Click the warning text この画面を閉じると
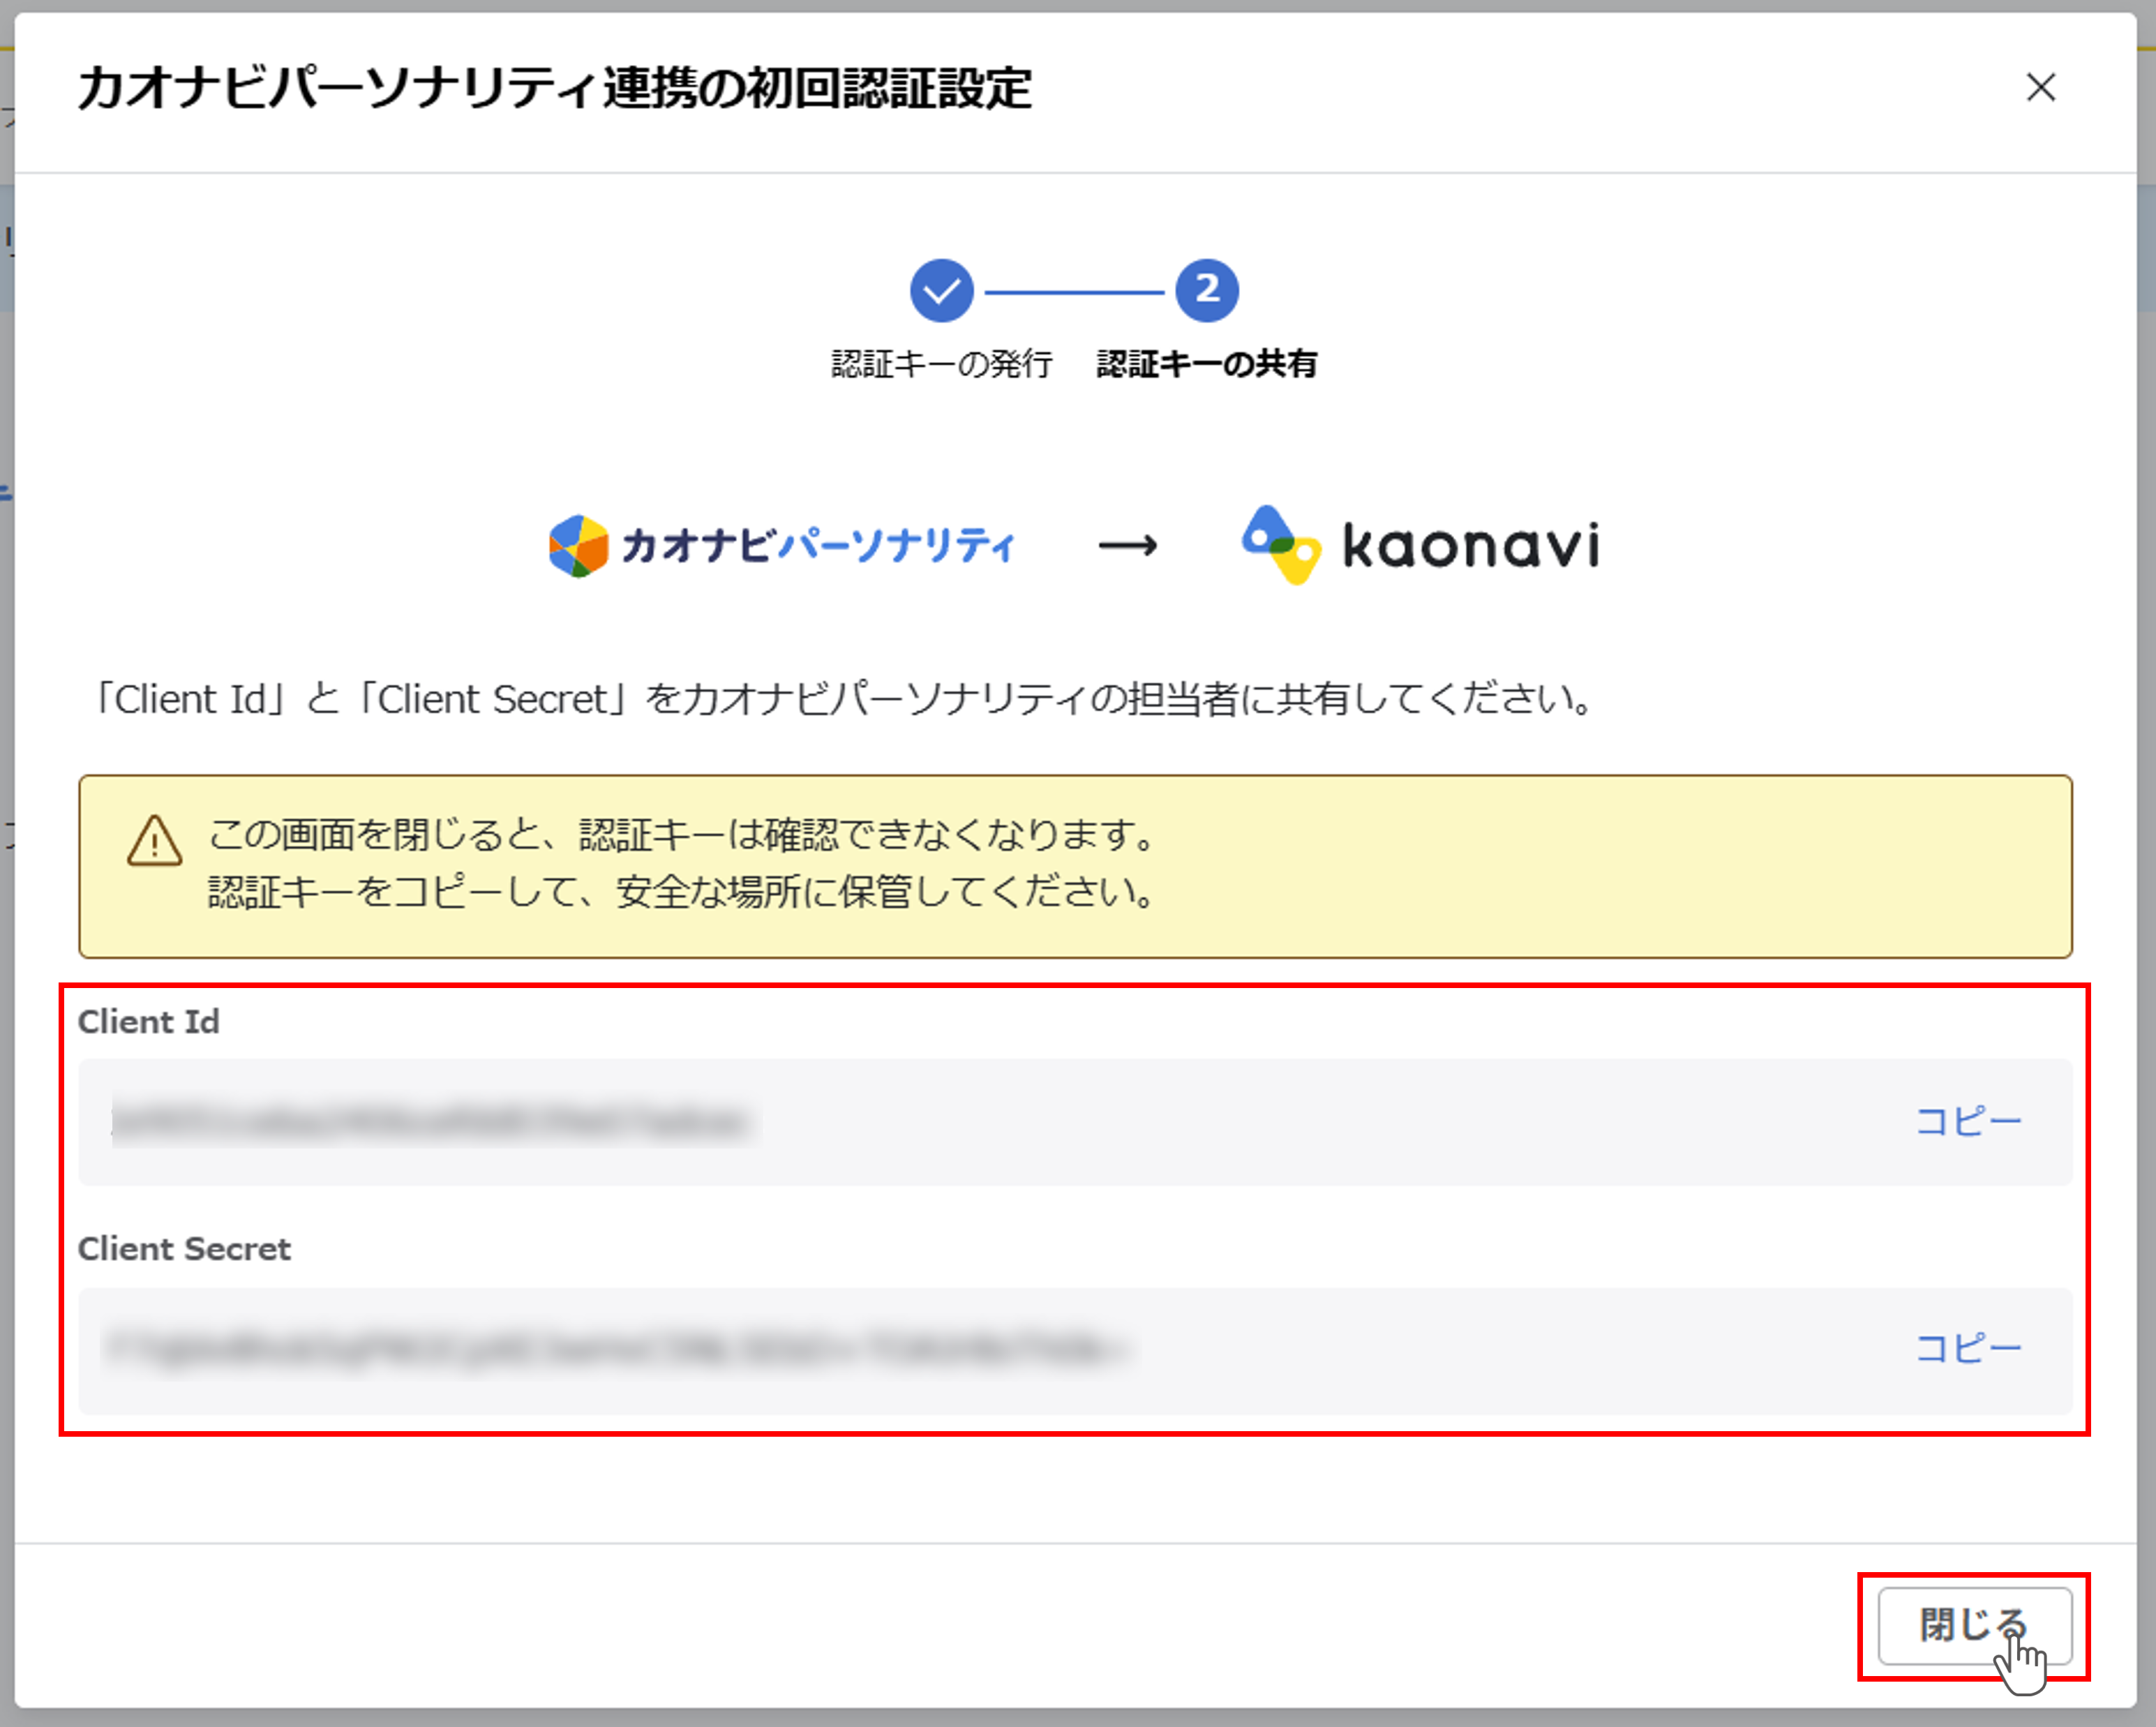2156x1727 pixels. (x=682, y=834)
